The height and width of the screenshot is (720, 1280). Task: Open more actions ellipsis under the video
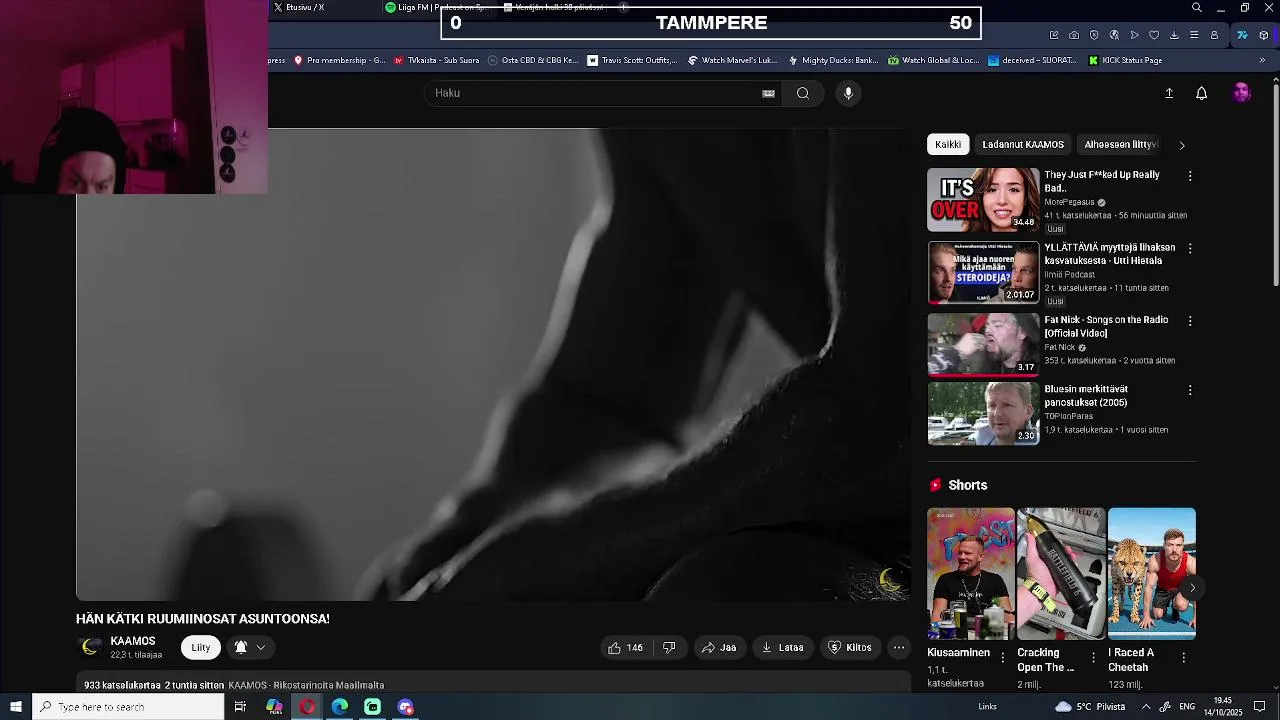click(899, 647)
